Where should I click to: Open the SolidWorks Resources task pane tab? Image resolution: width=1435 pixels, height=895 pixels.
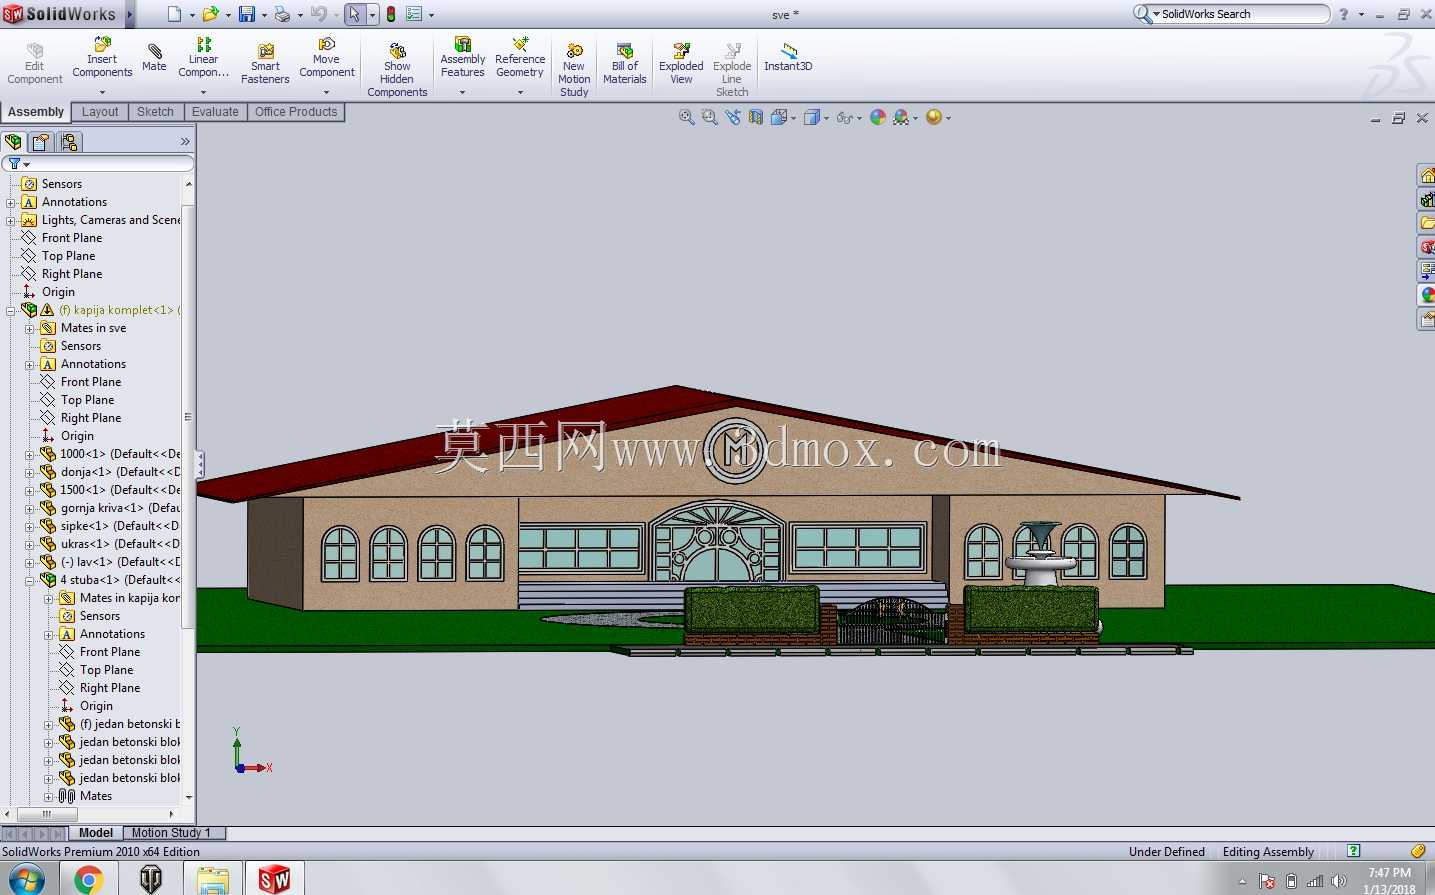pyautogui.click(x=1427, y=176)
